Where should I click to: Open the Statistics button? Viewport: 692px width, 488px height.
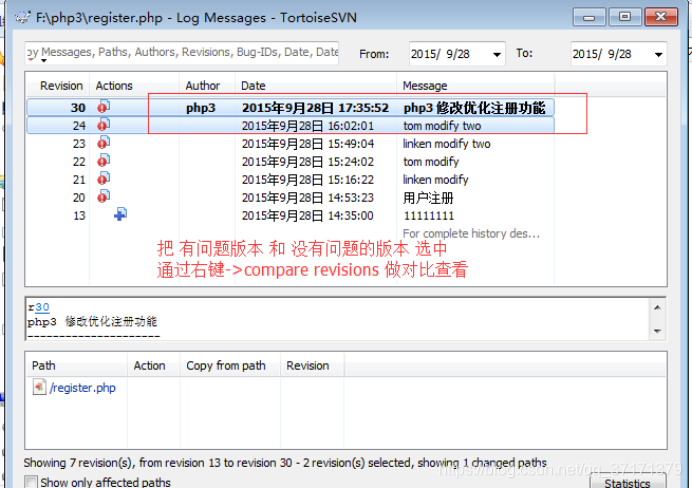point(627,481)
